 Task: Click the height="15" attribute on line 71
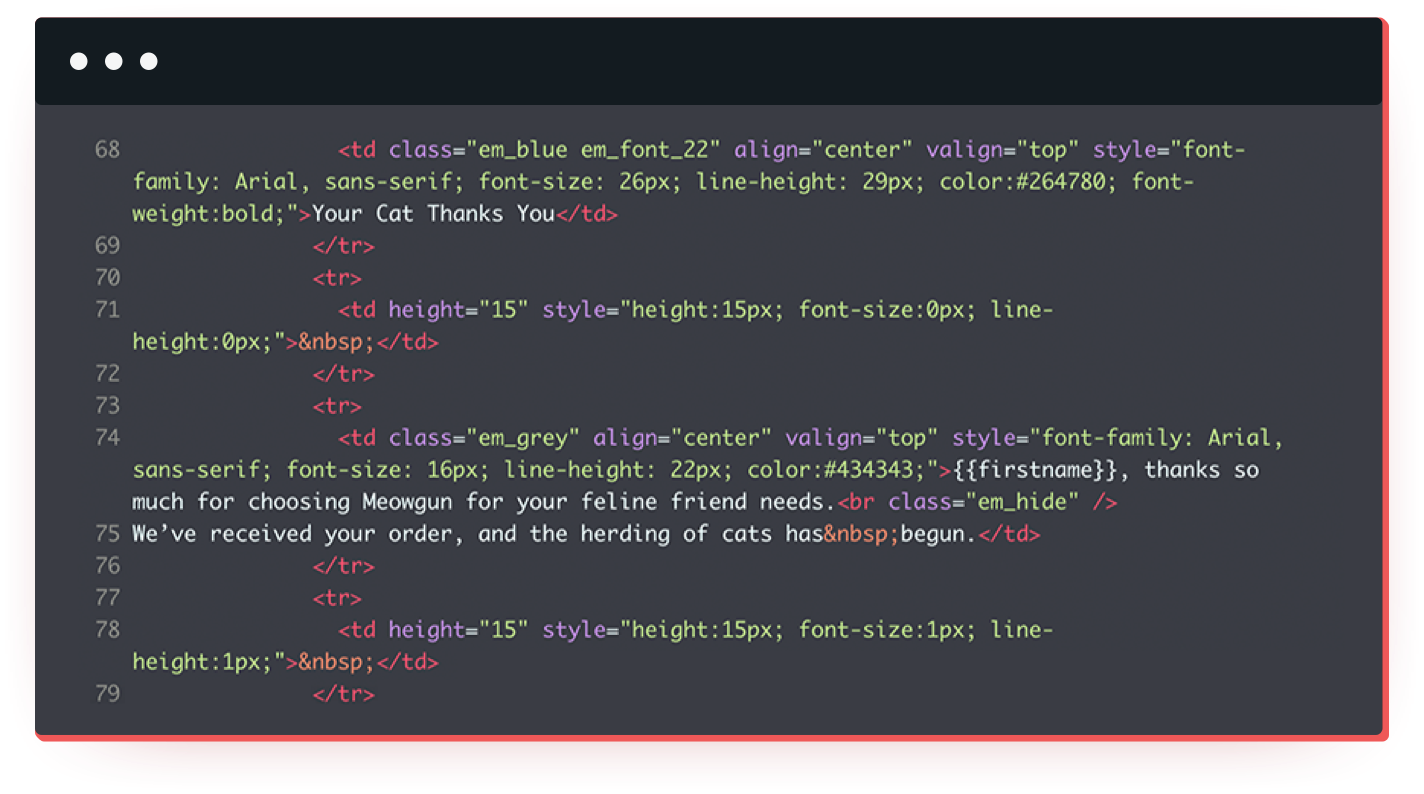pyautogui.click(x=459, y=310)
